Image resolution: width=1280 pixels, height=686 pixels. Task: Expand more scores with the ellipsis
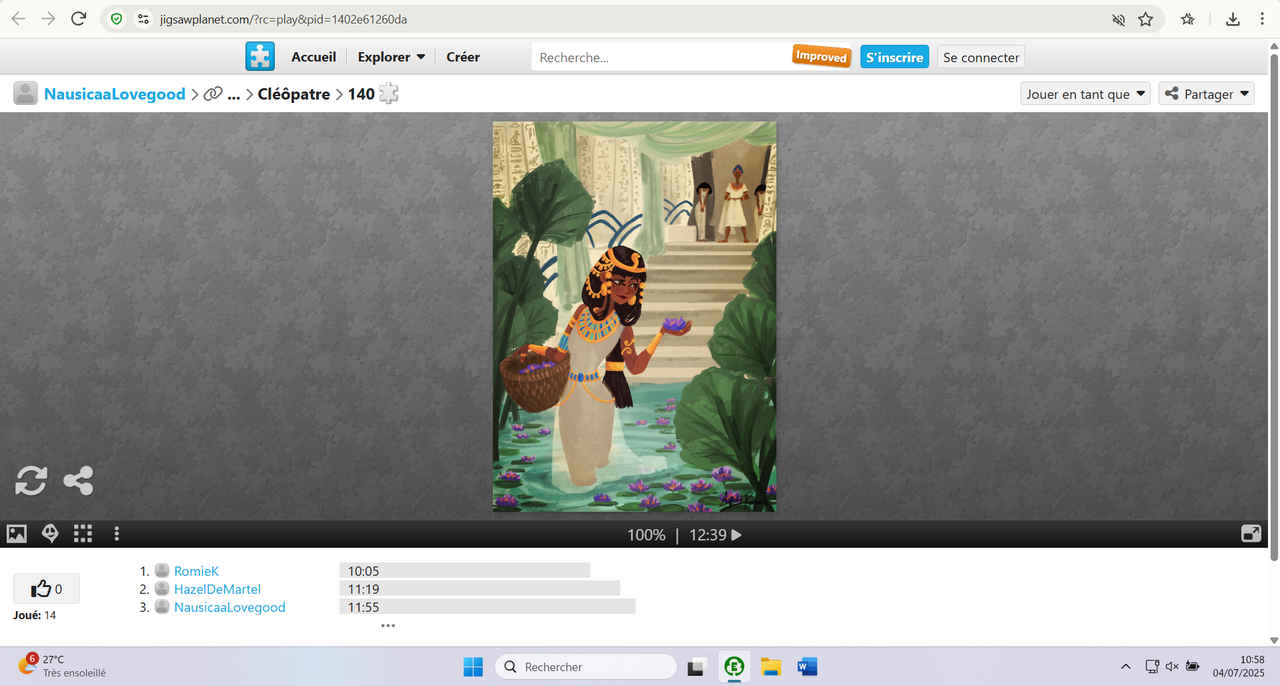click(388, 626)
